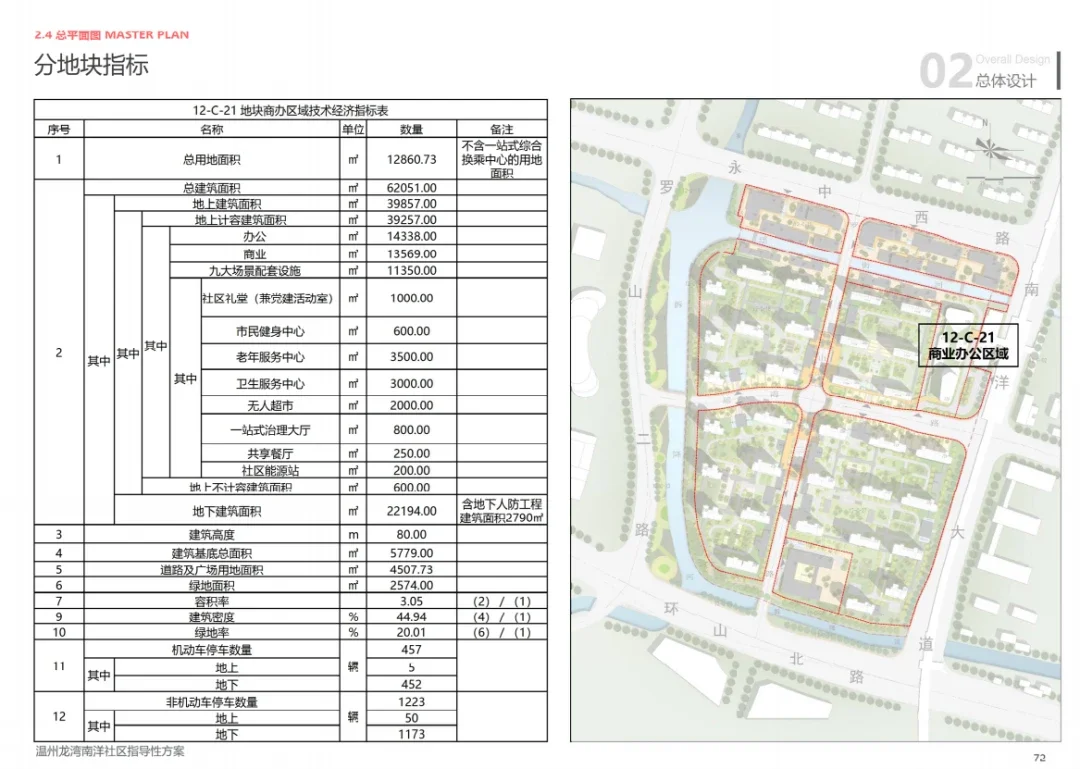Click the formula '(6) / (1)' in the 绿地率 row

point(501,633)
